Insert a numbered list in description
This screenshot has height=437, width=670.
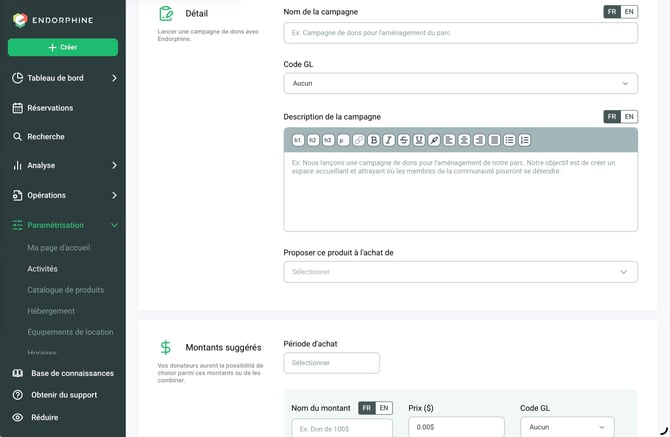click(x=524, y=140)
